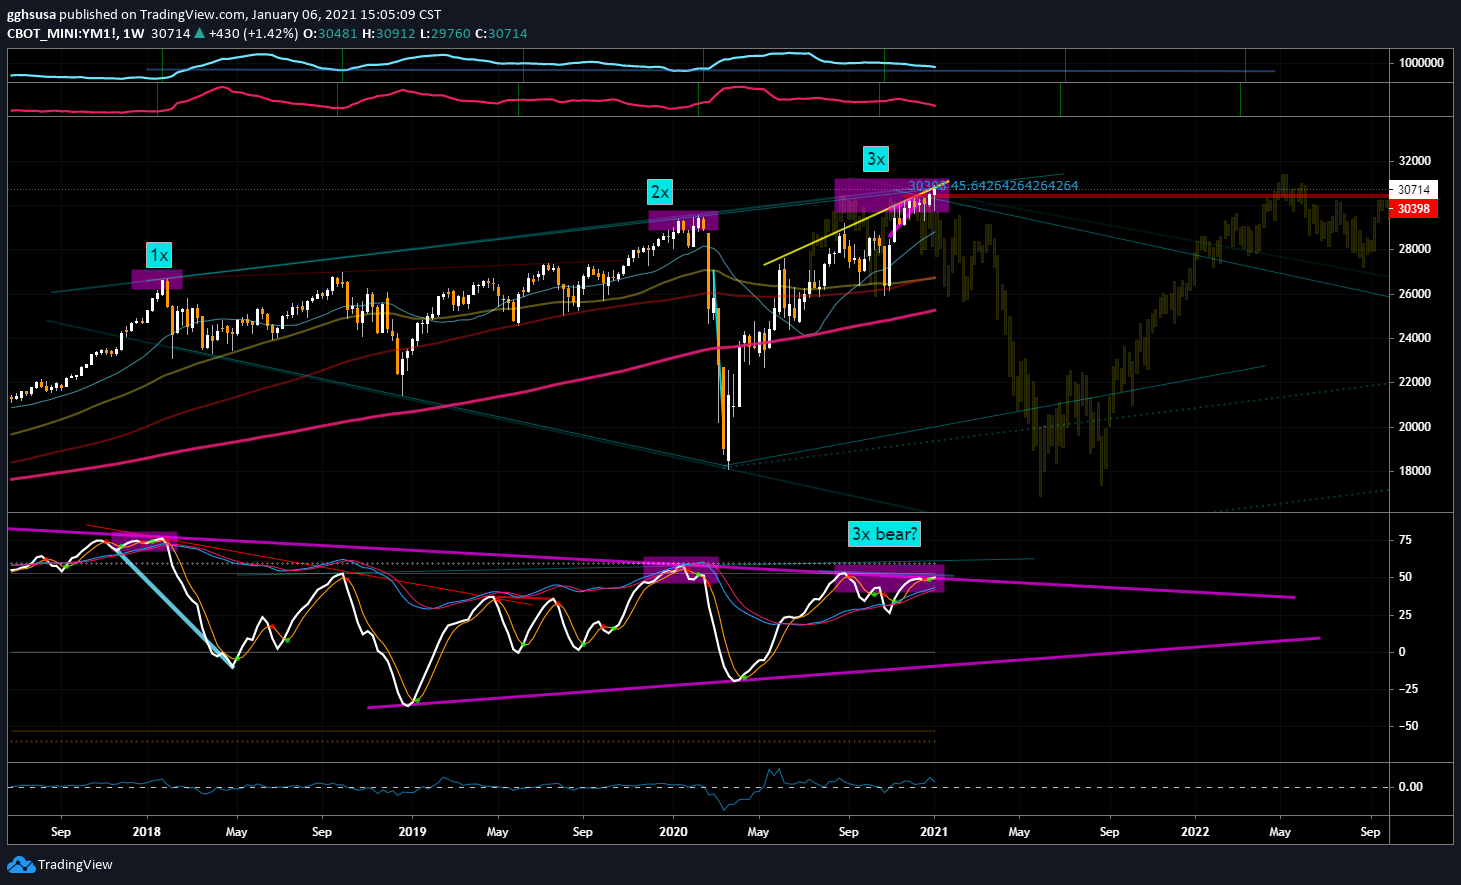Click the 32000 price axis label

1414,161
